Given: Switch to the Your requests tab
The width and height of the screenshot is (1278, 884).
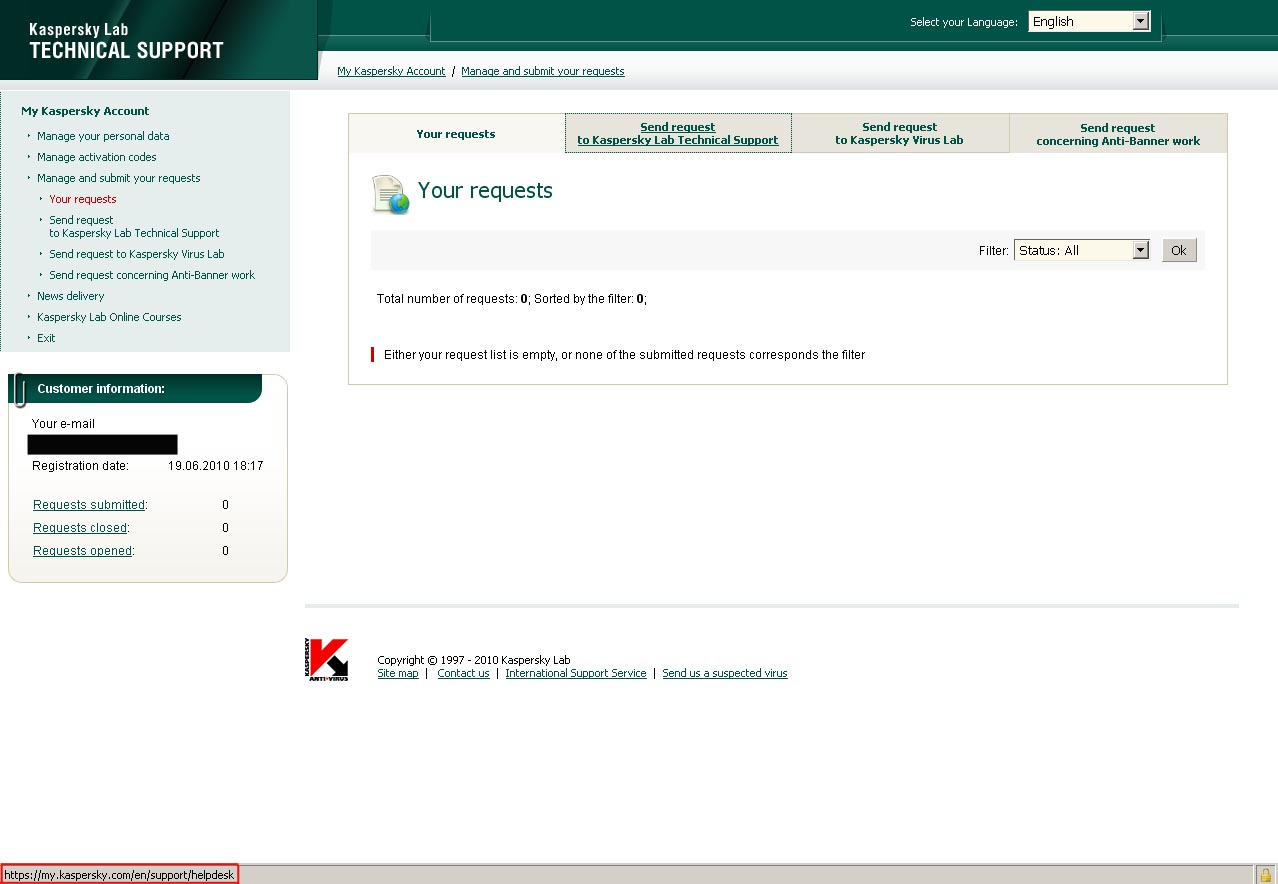Looking at the screenshot, I should (x=456, y=134).
